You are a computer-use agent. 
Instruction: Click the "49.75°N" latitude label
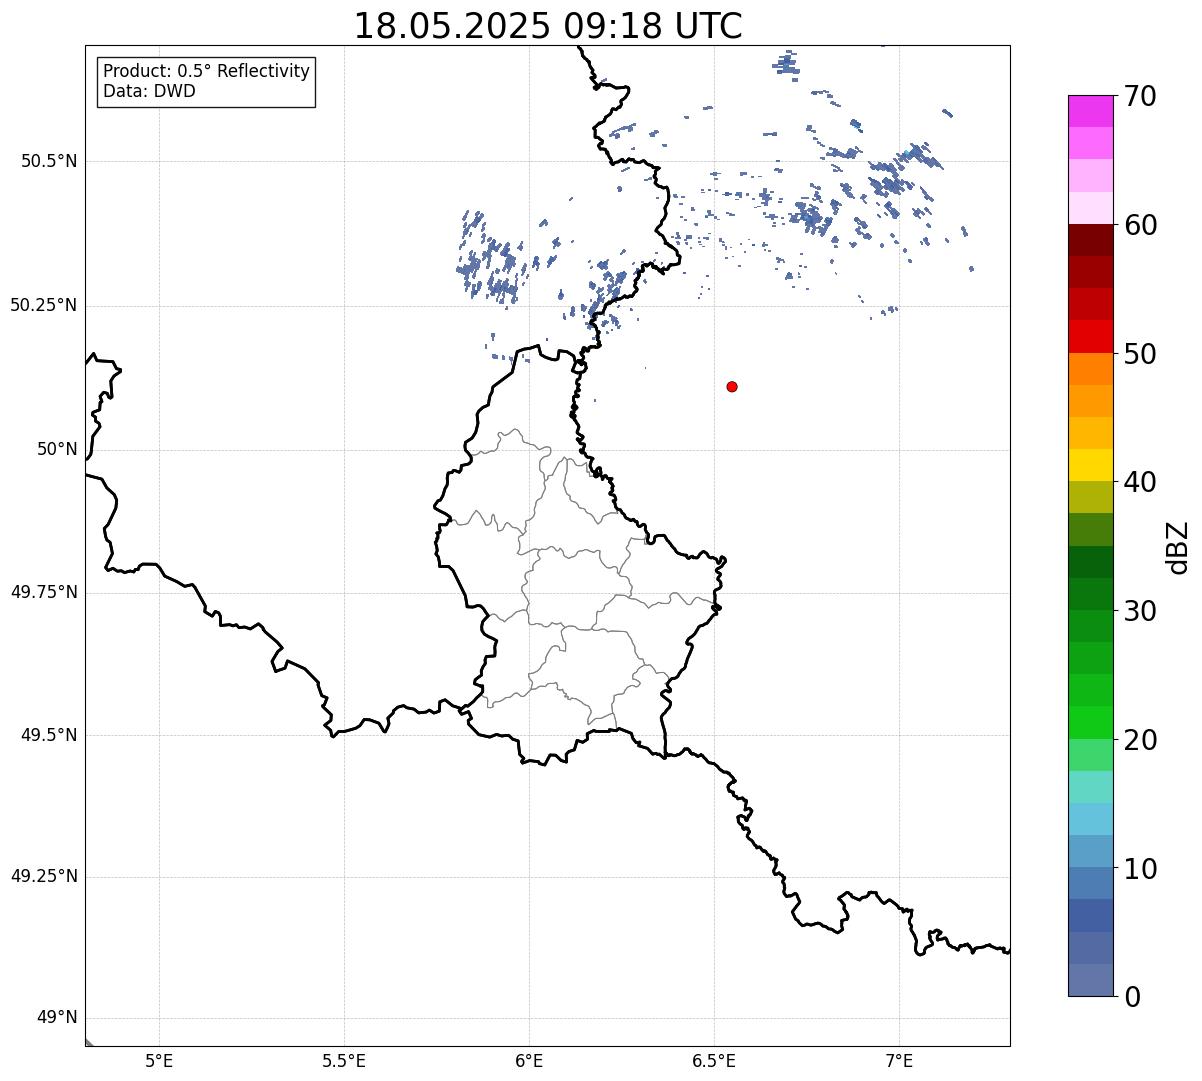43,592
